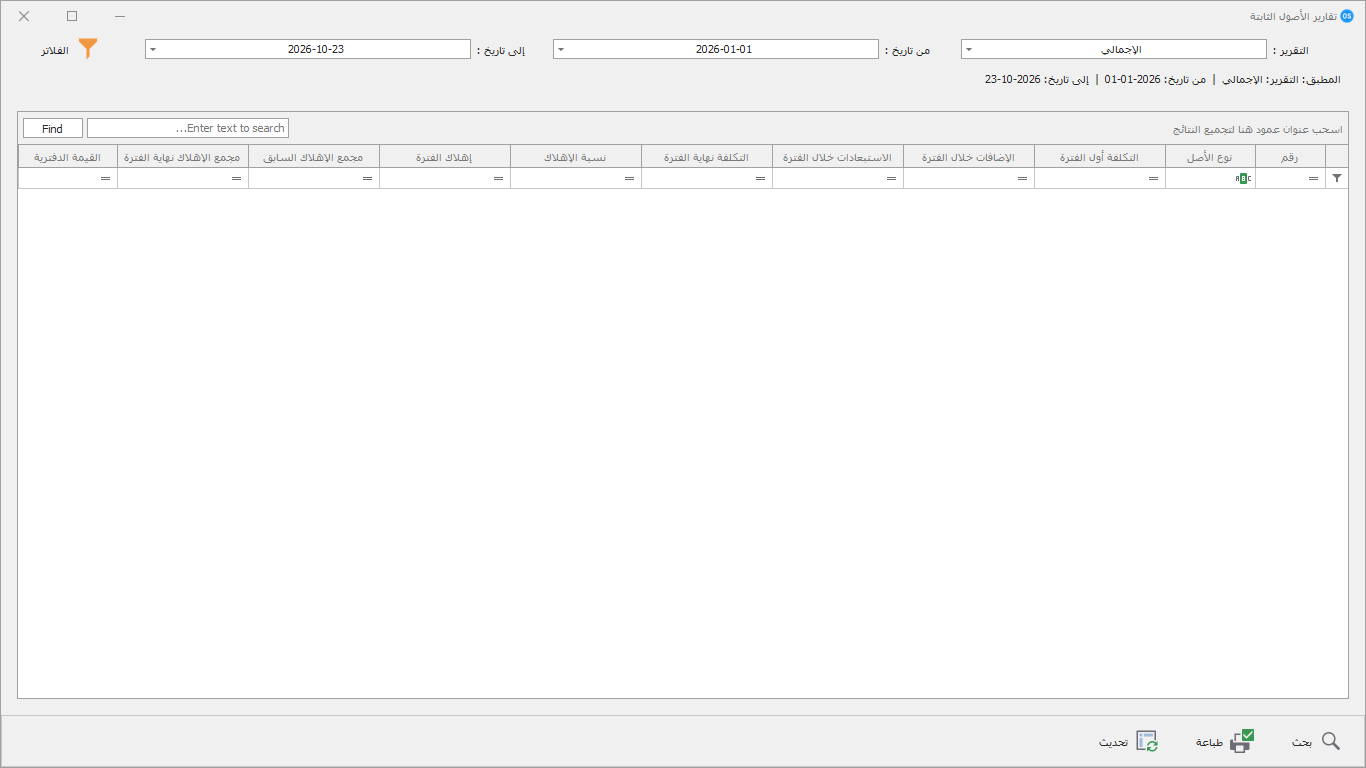
Task: Open filter operator icon under رقم column
Action: [x=1313, y=178]
